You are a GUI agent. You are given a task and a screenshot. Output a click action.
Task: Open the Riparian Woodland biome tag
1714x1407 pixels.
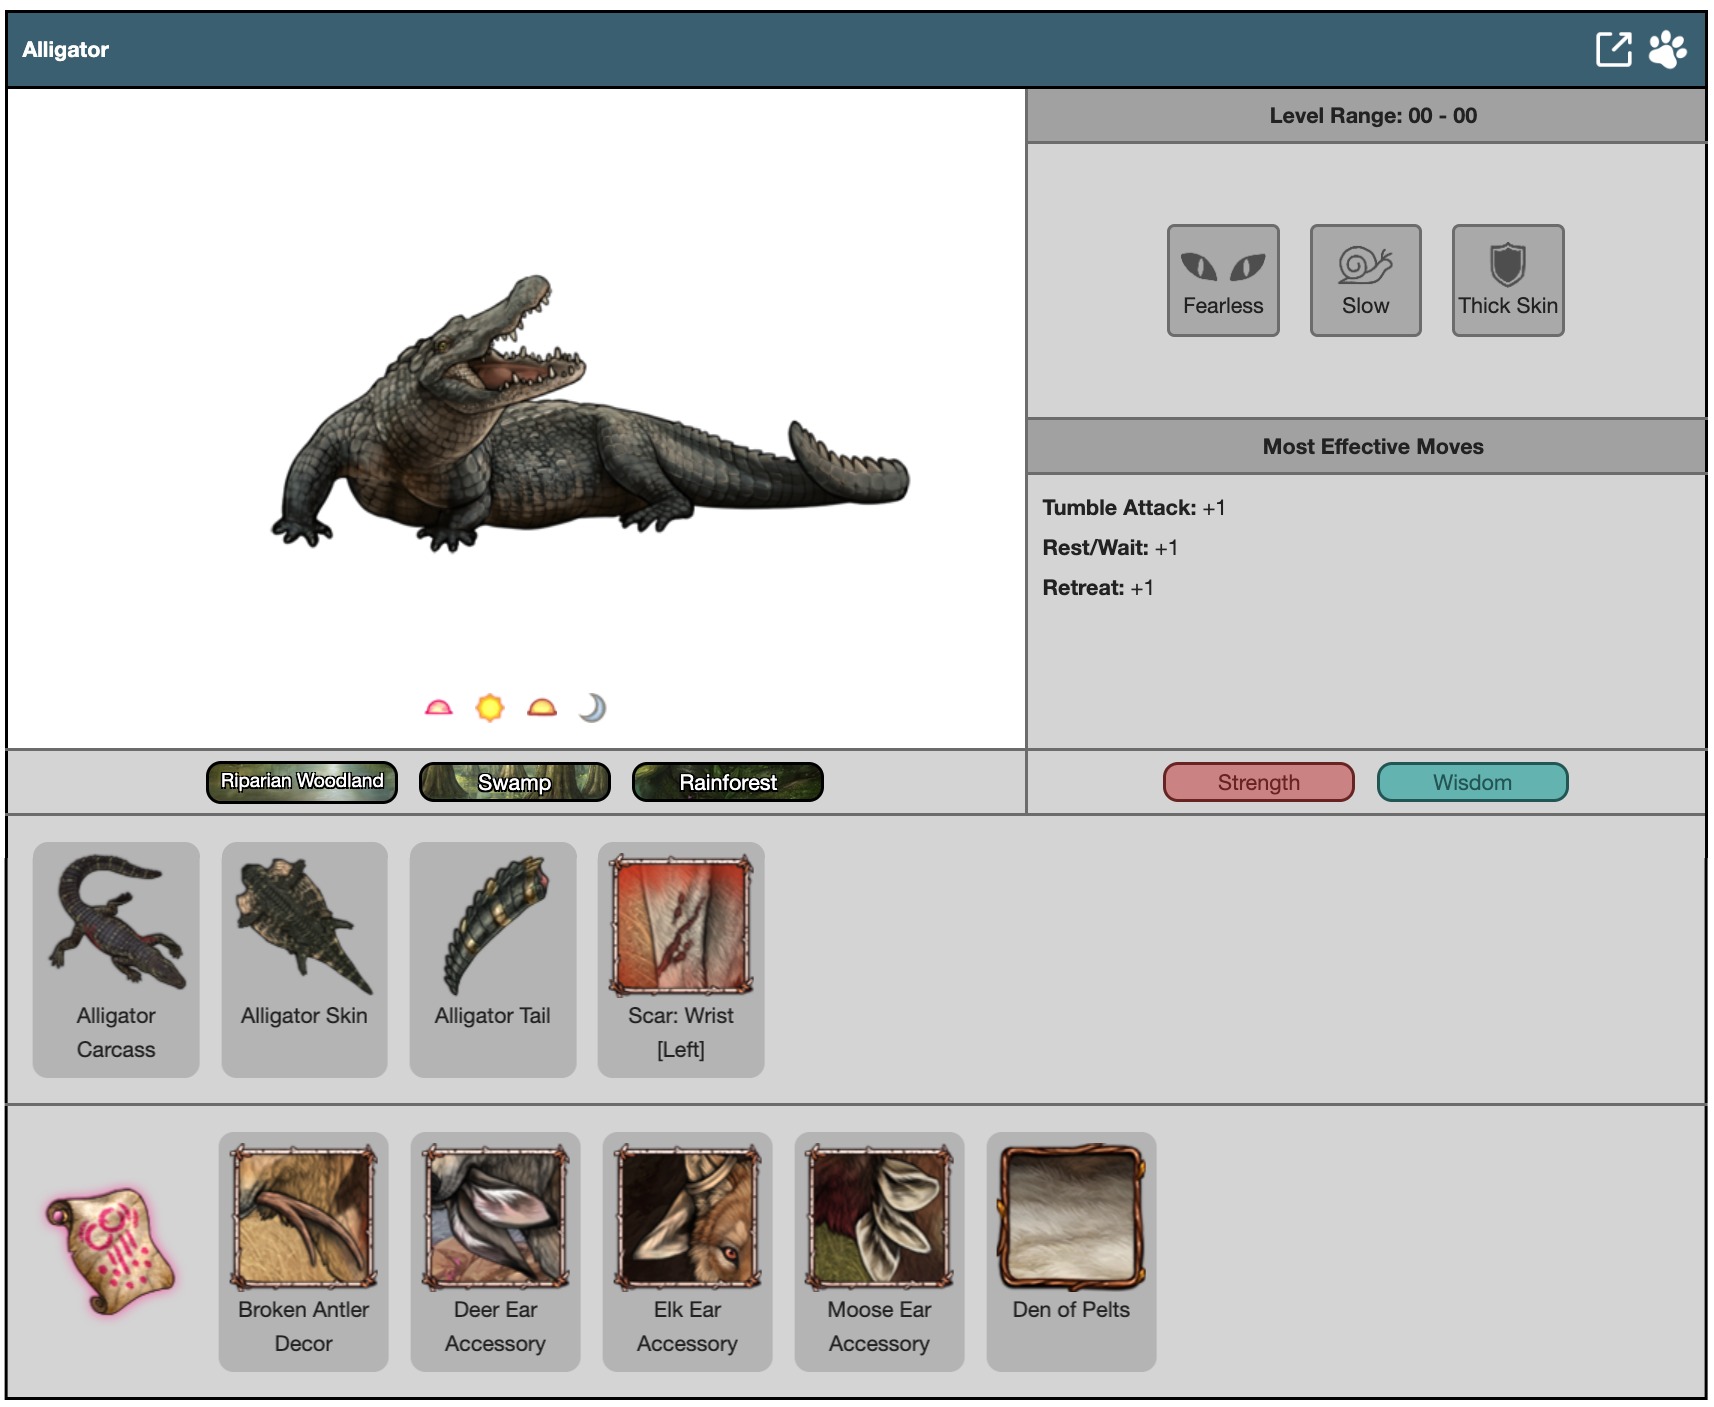pyautogui.click(x=301, y=782)
